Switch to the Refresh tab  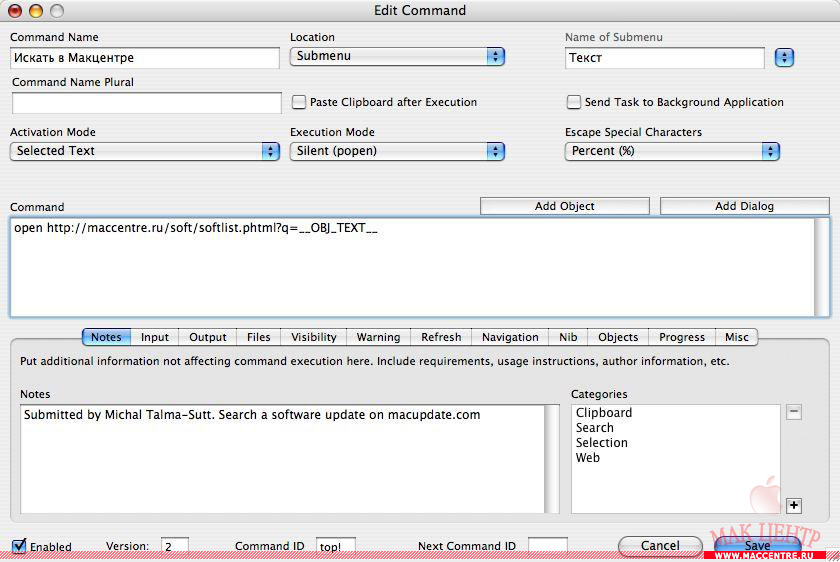[441, 337]
